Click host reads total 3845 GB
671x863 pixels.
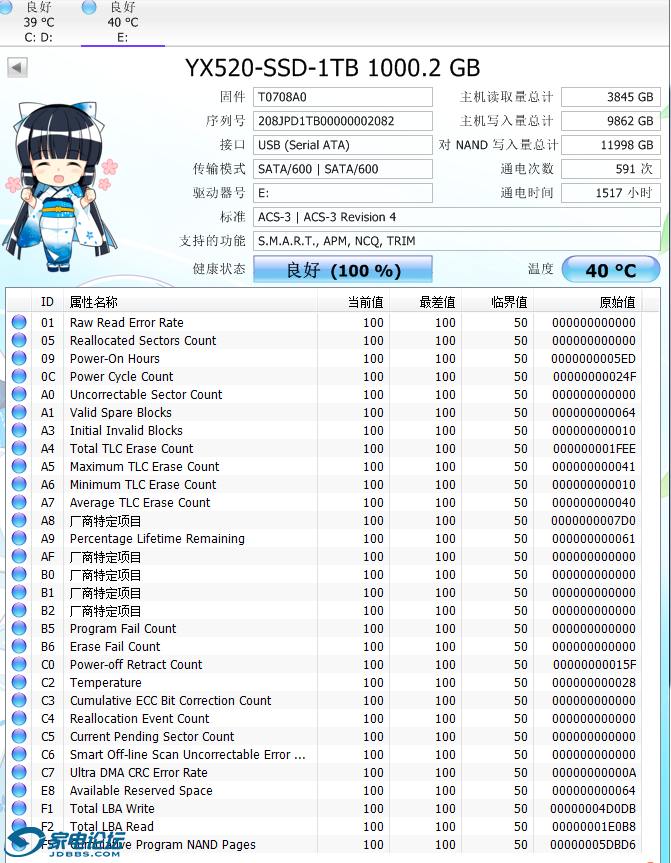(x=610, y=97)
